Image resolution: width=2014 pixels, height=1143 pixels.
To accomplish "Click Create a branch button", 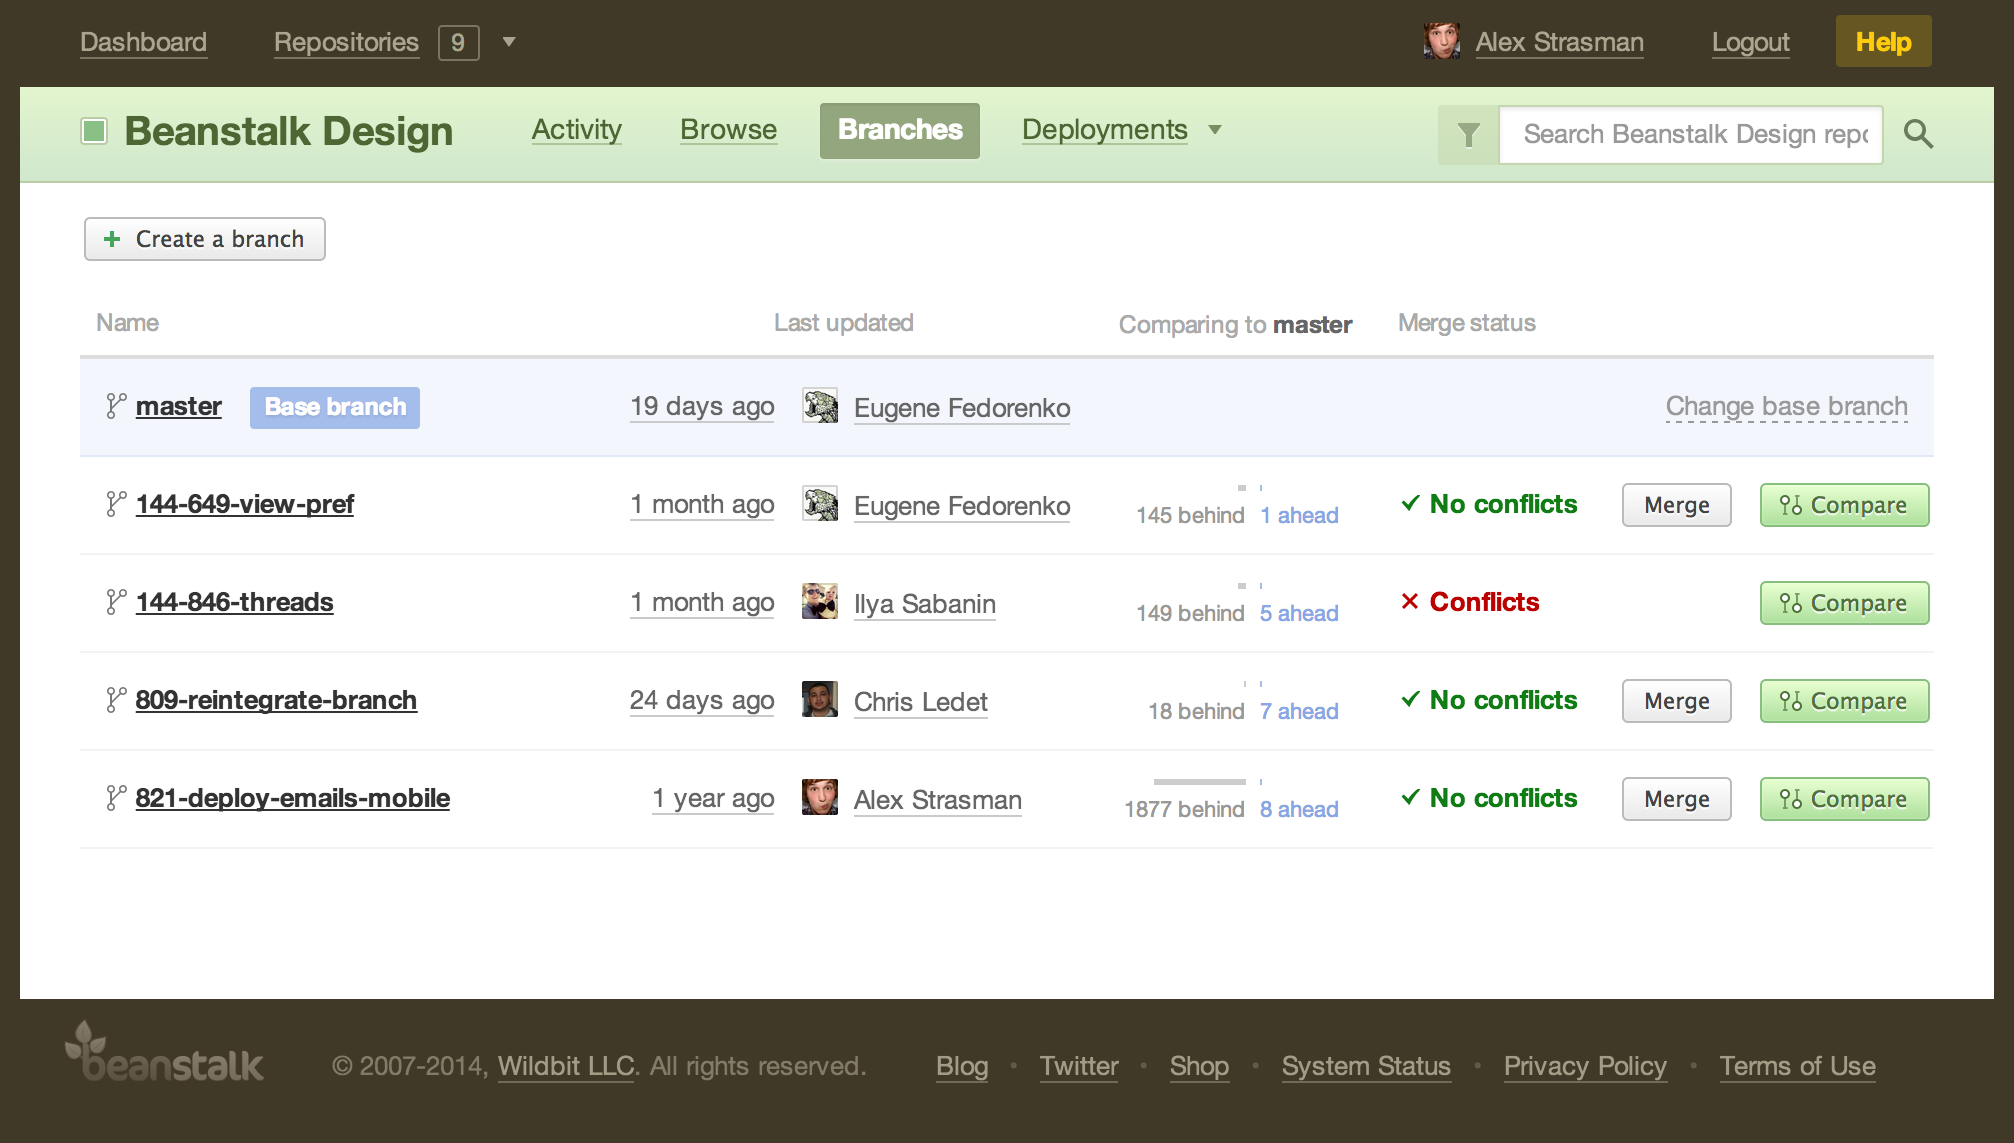I will point(205,239).
